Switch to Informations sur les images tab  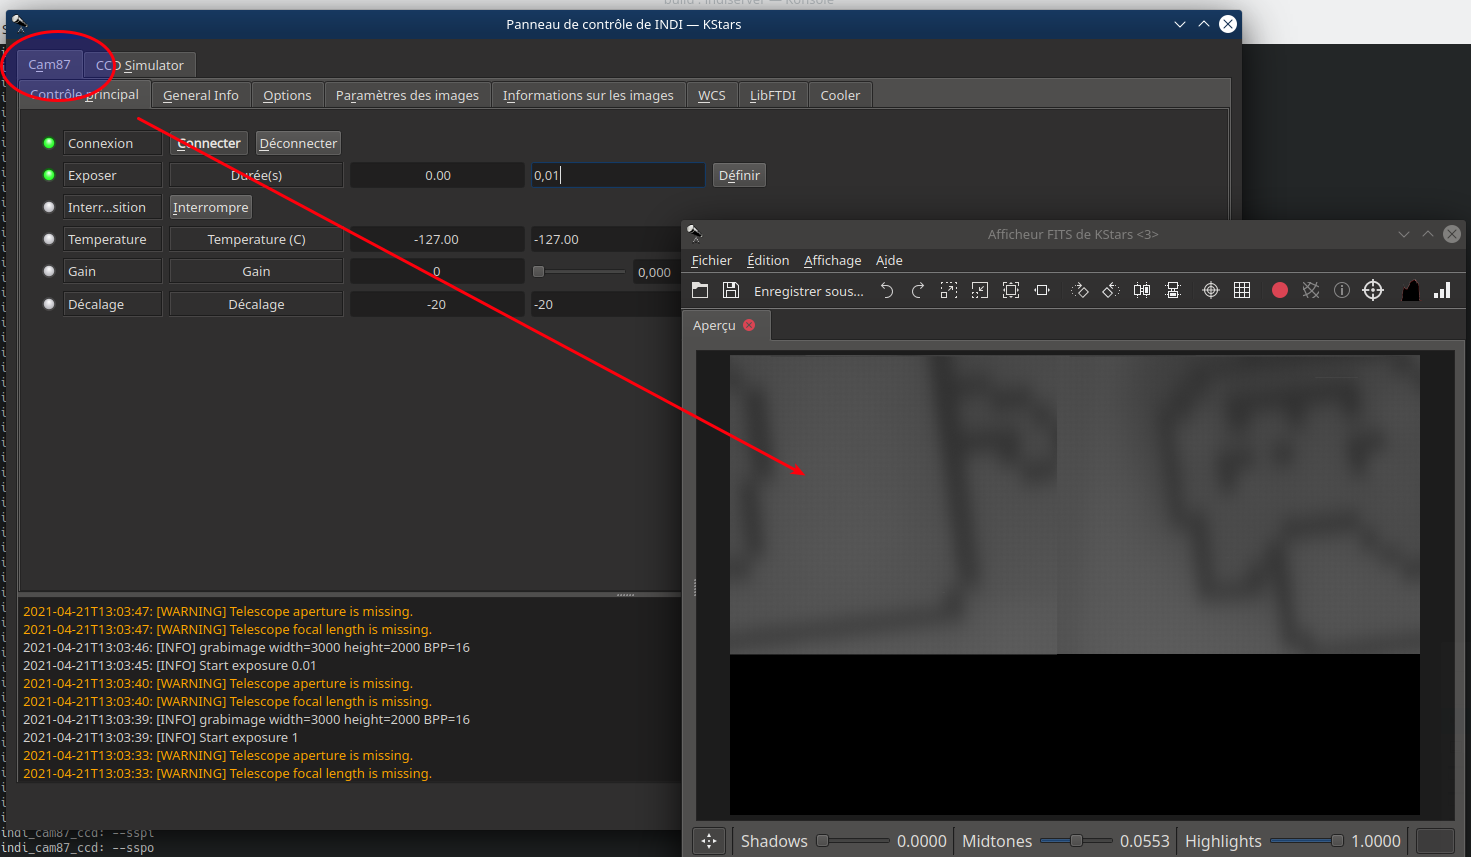[588, 95]
